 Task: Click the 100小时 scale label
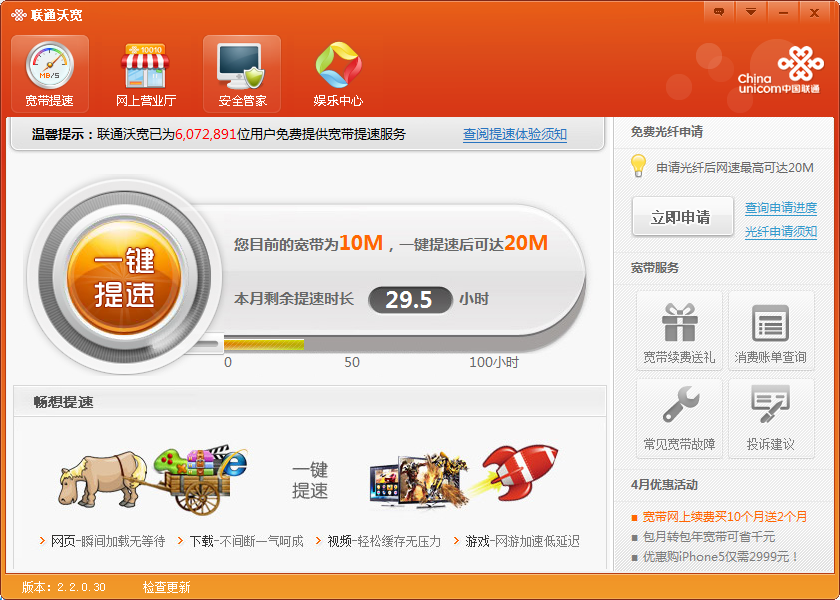pyautogui.click(x=494, y=362)
